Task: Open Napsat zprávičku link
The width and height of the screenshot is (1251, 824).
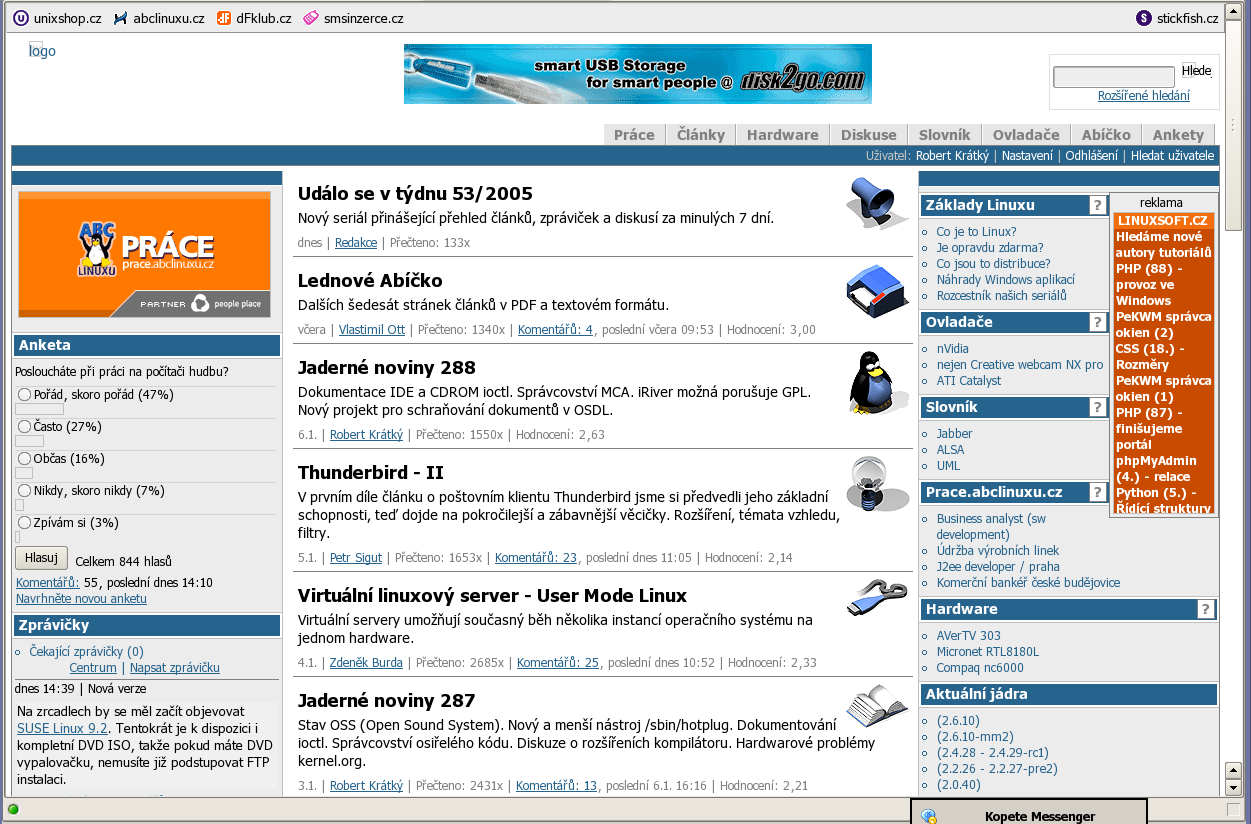Action: point(174,668)
